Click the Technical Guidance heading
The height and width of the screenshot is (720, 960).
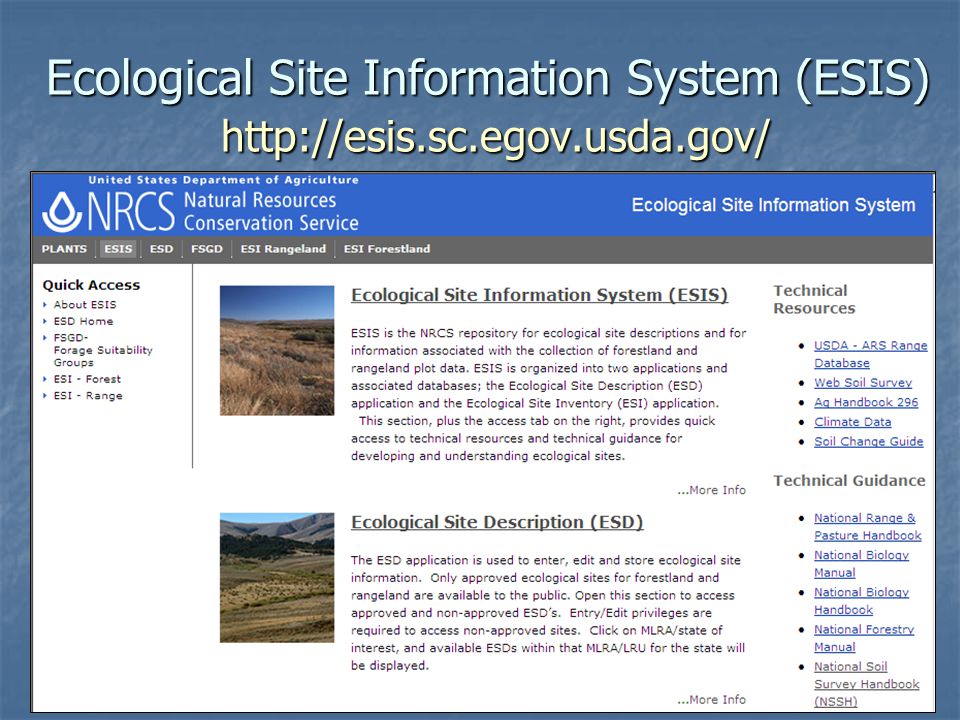[849, 481]
